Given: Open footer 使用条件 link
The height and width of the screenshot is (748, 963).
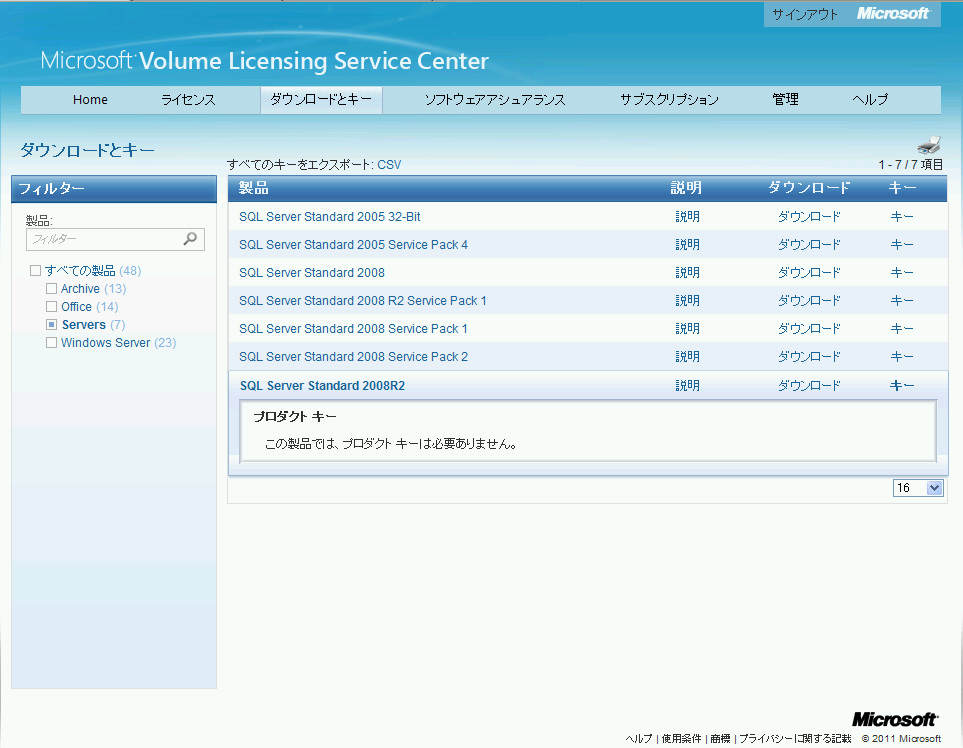Looking at the screenshot, I should coord(681,739).
